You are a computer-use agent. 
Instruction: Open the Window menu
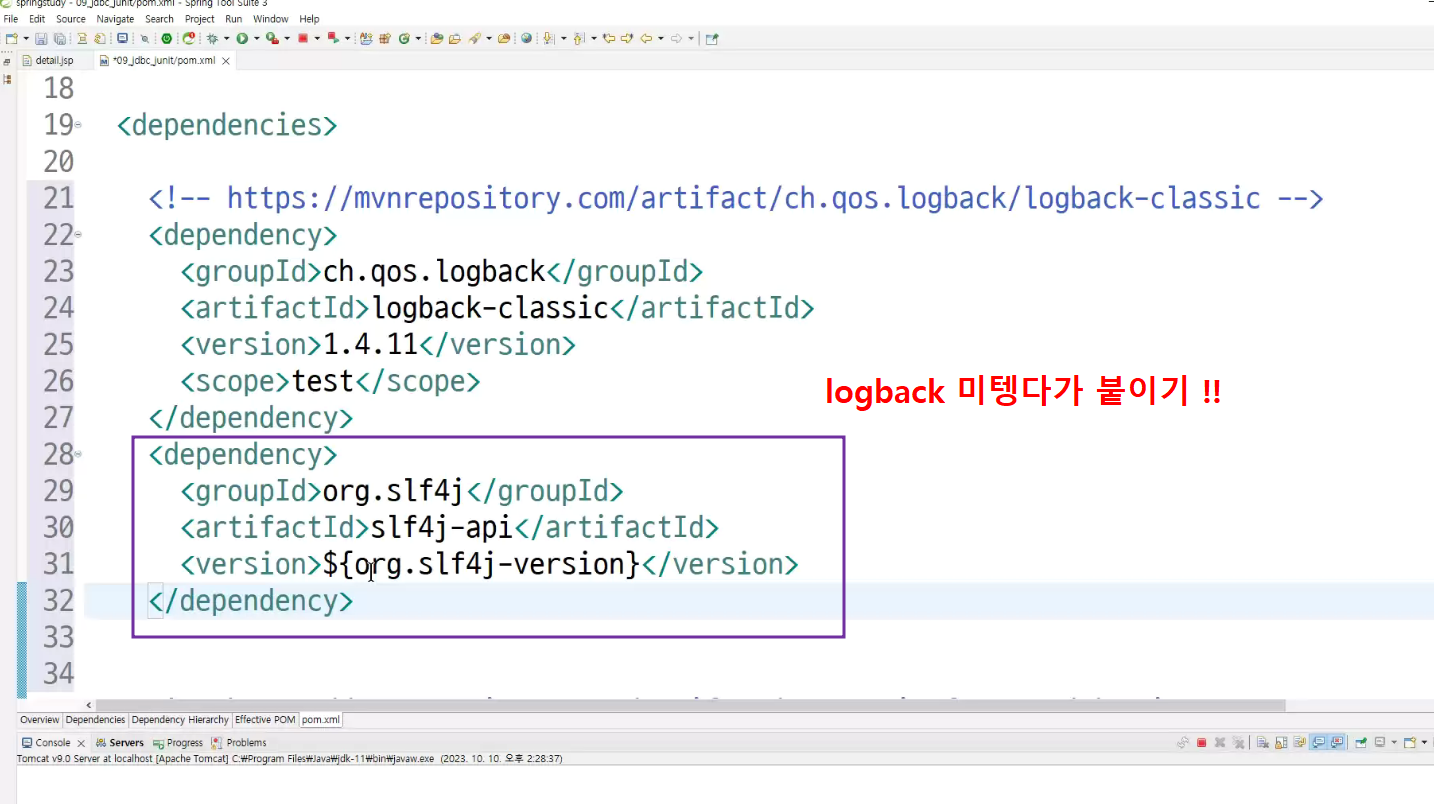pos(270,19)
